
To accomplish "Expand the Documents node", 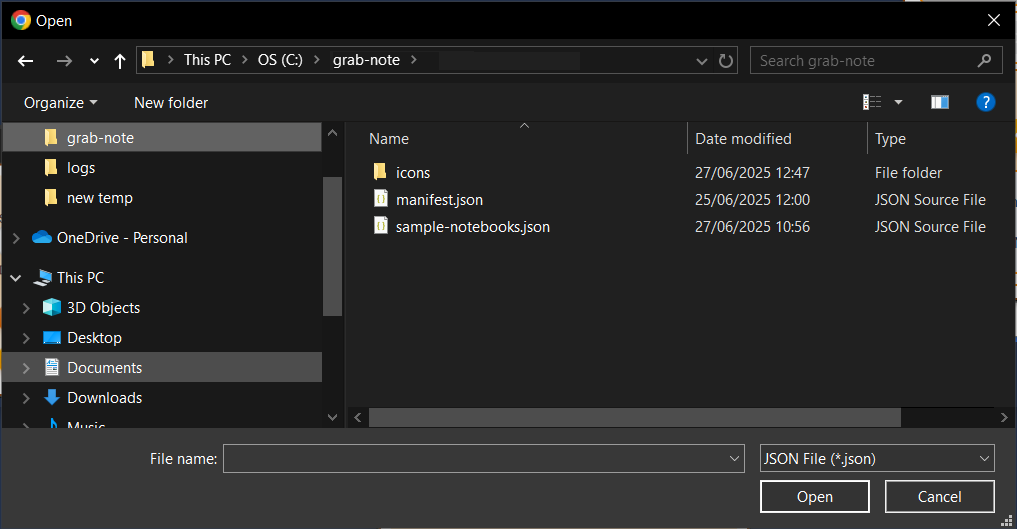I will pyautogui.click(x=26, y=368).
